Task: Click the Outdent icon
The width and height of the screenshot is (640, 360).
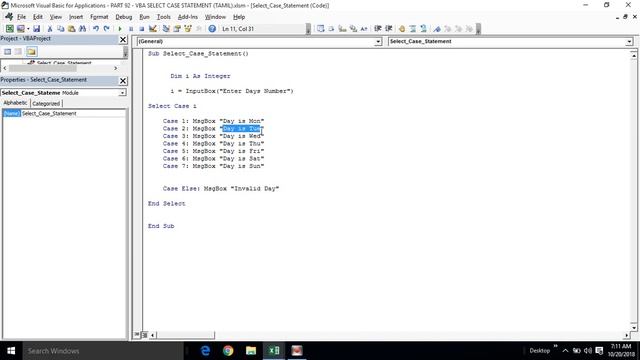Action: pos(389,29)
